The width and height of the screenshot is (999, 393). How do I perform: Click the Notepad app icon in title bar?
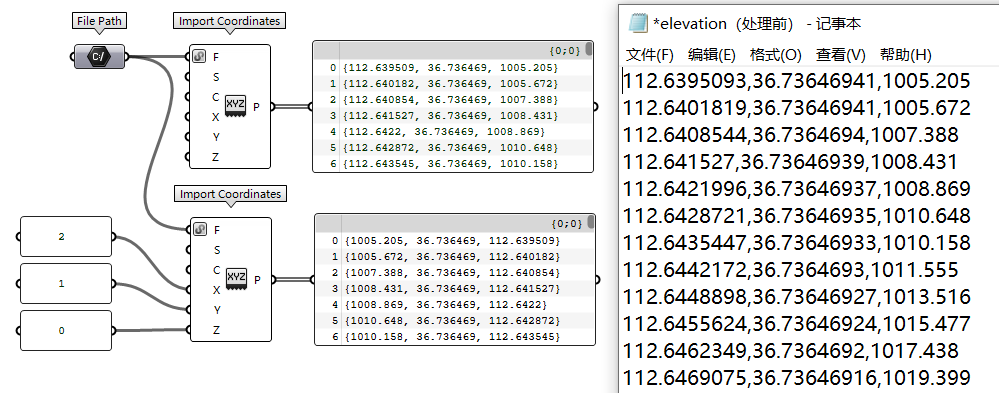click(638, 24)
